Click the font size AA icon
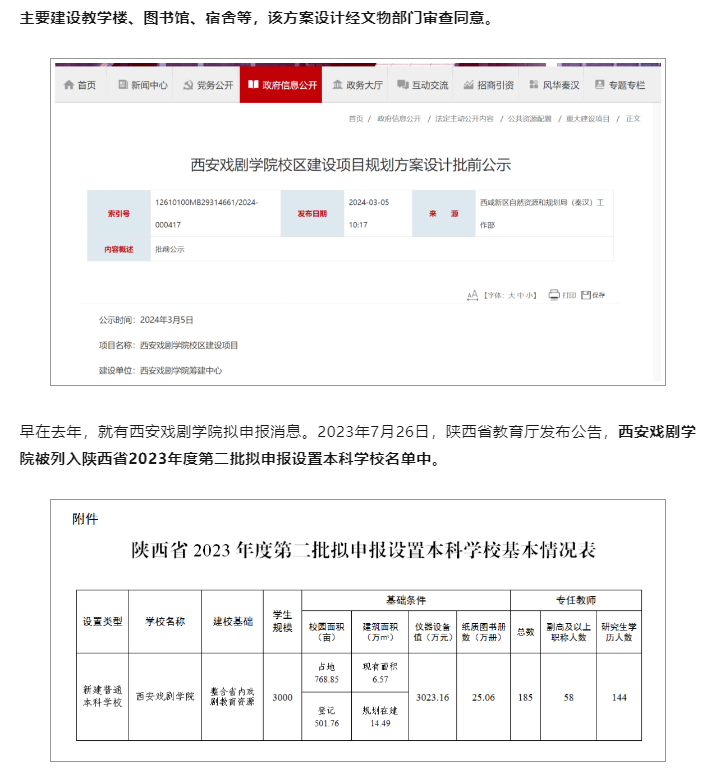The image size is (716, 781). click(473, 295)
